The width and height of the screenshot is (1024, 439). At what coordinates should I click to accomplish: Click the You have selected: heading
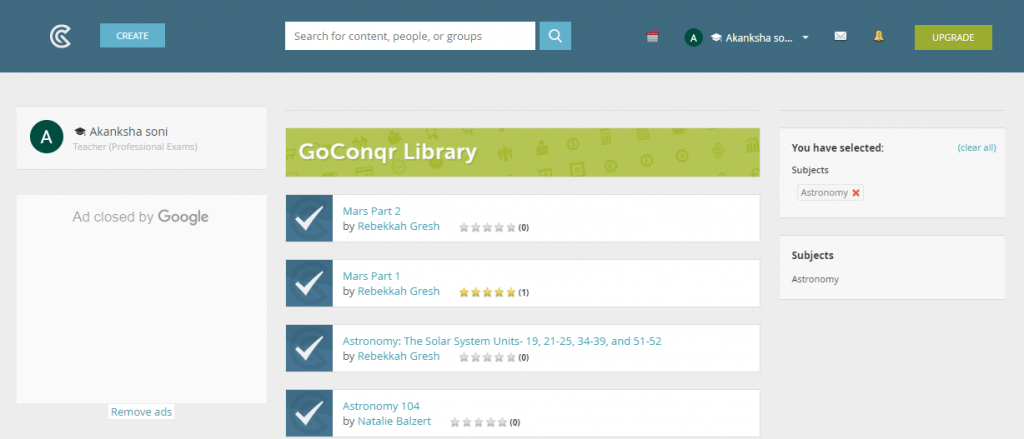(837, 148)
